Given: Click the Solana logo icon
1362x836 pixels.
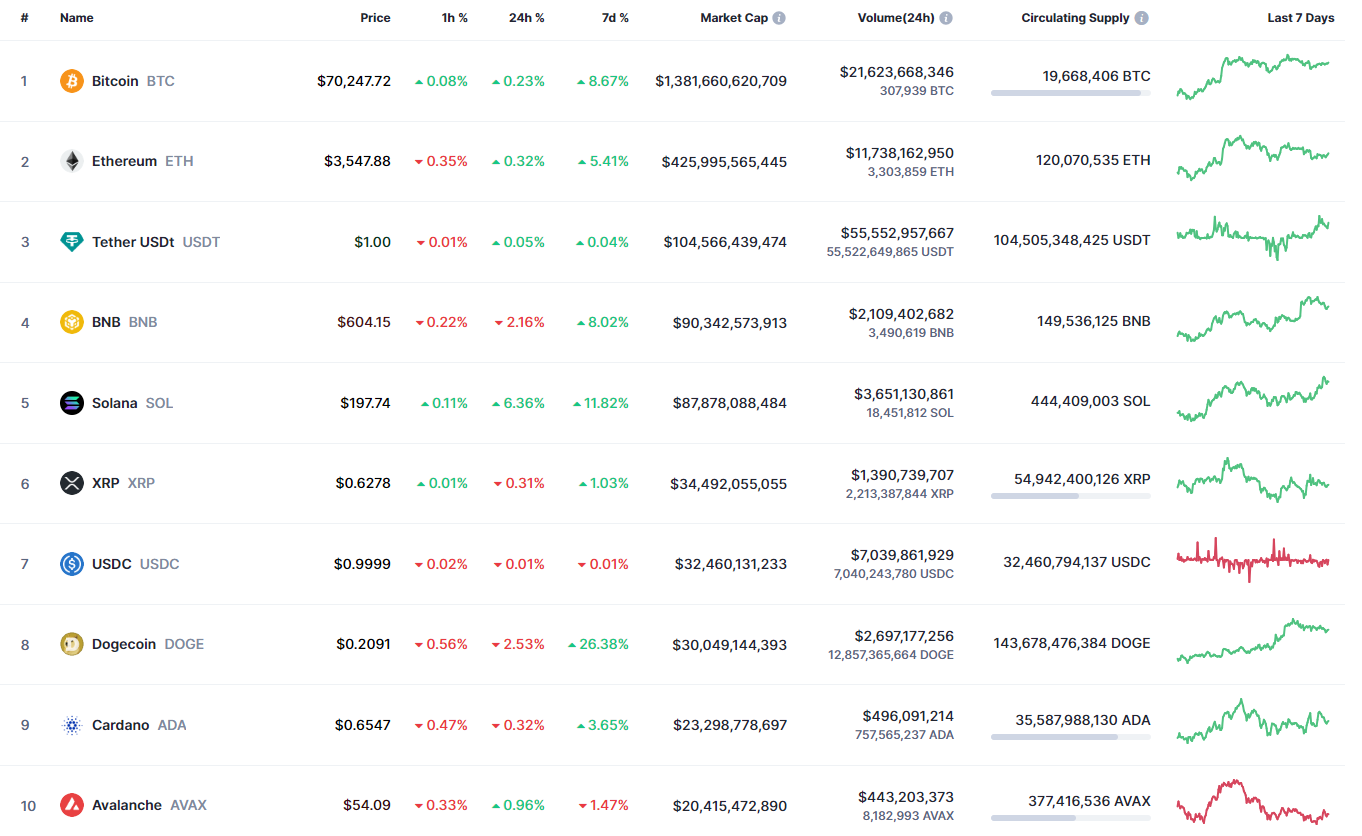Looking at the screenshot, I should point(71,403).
